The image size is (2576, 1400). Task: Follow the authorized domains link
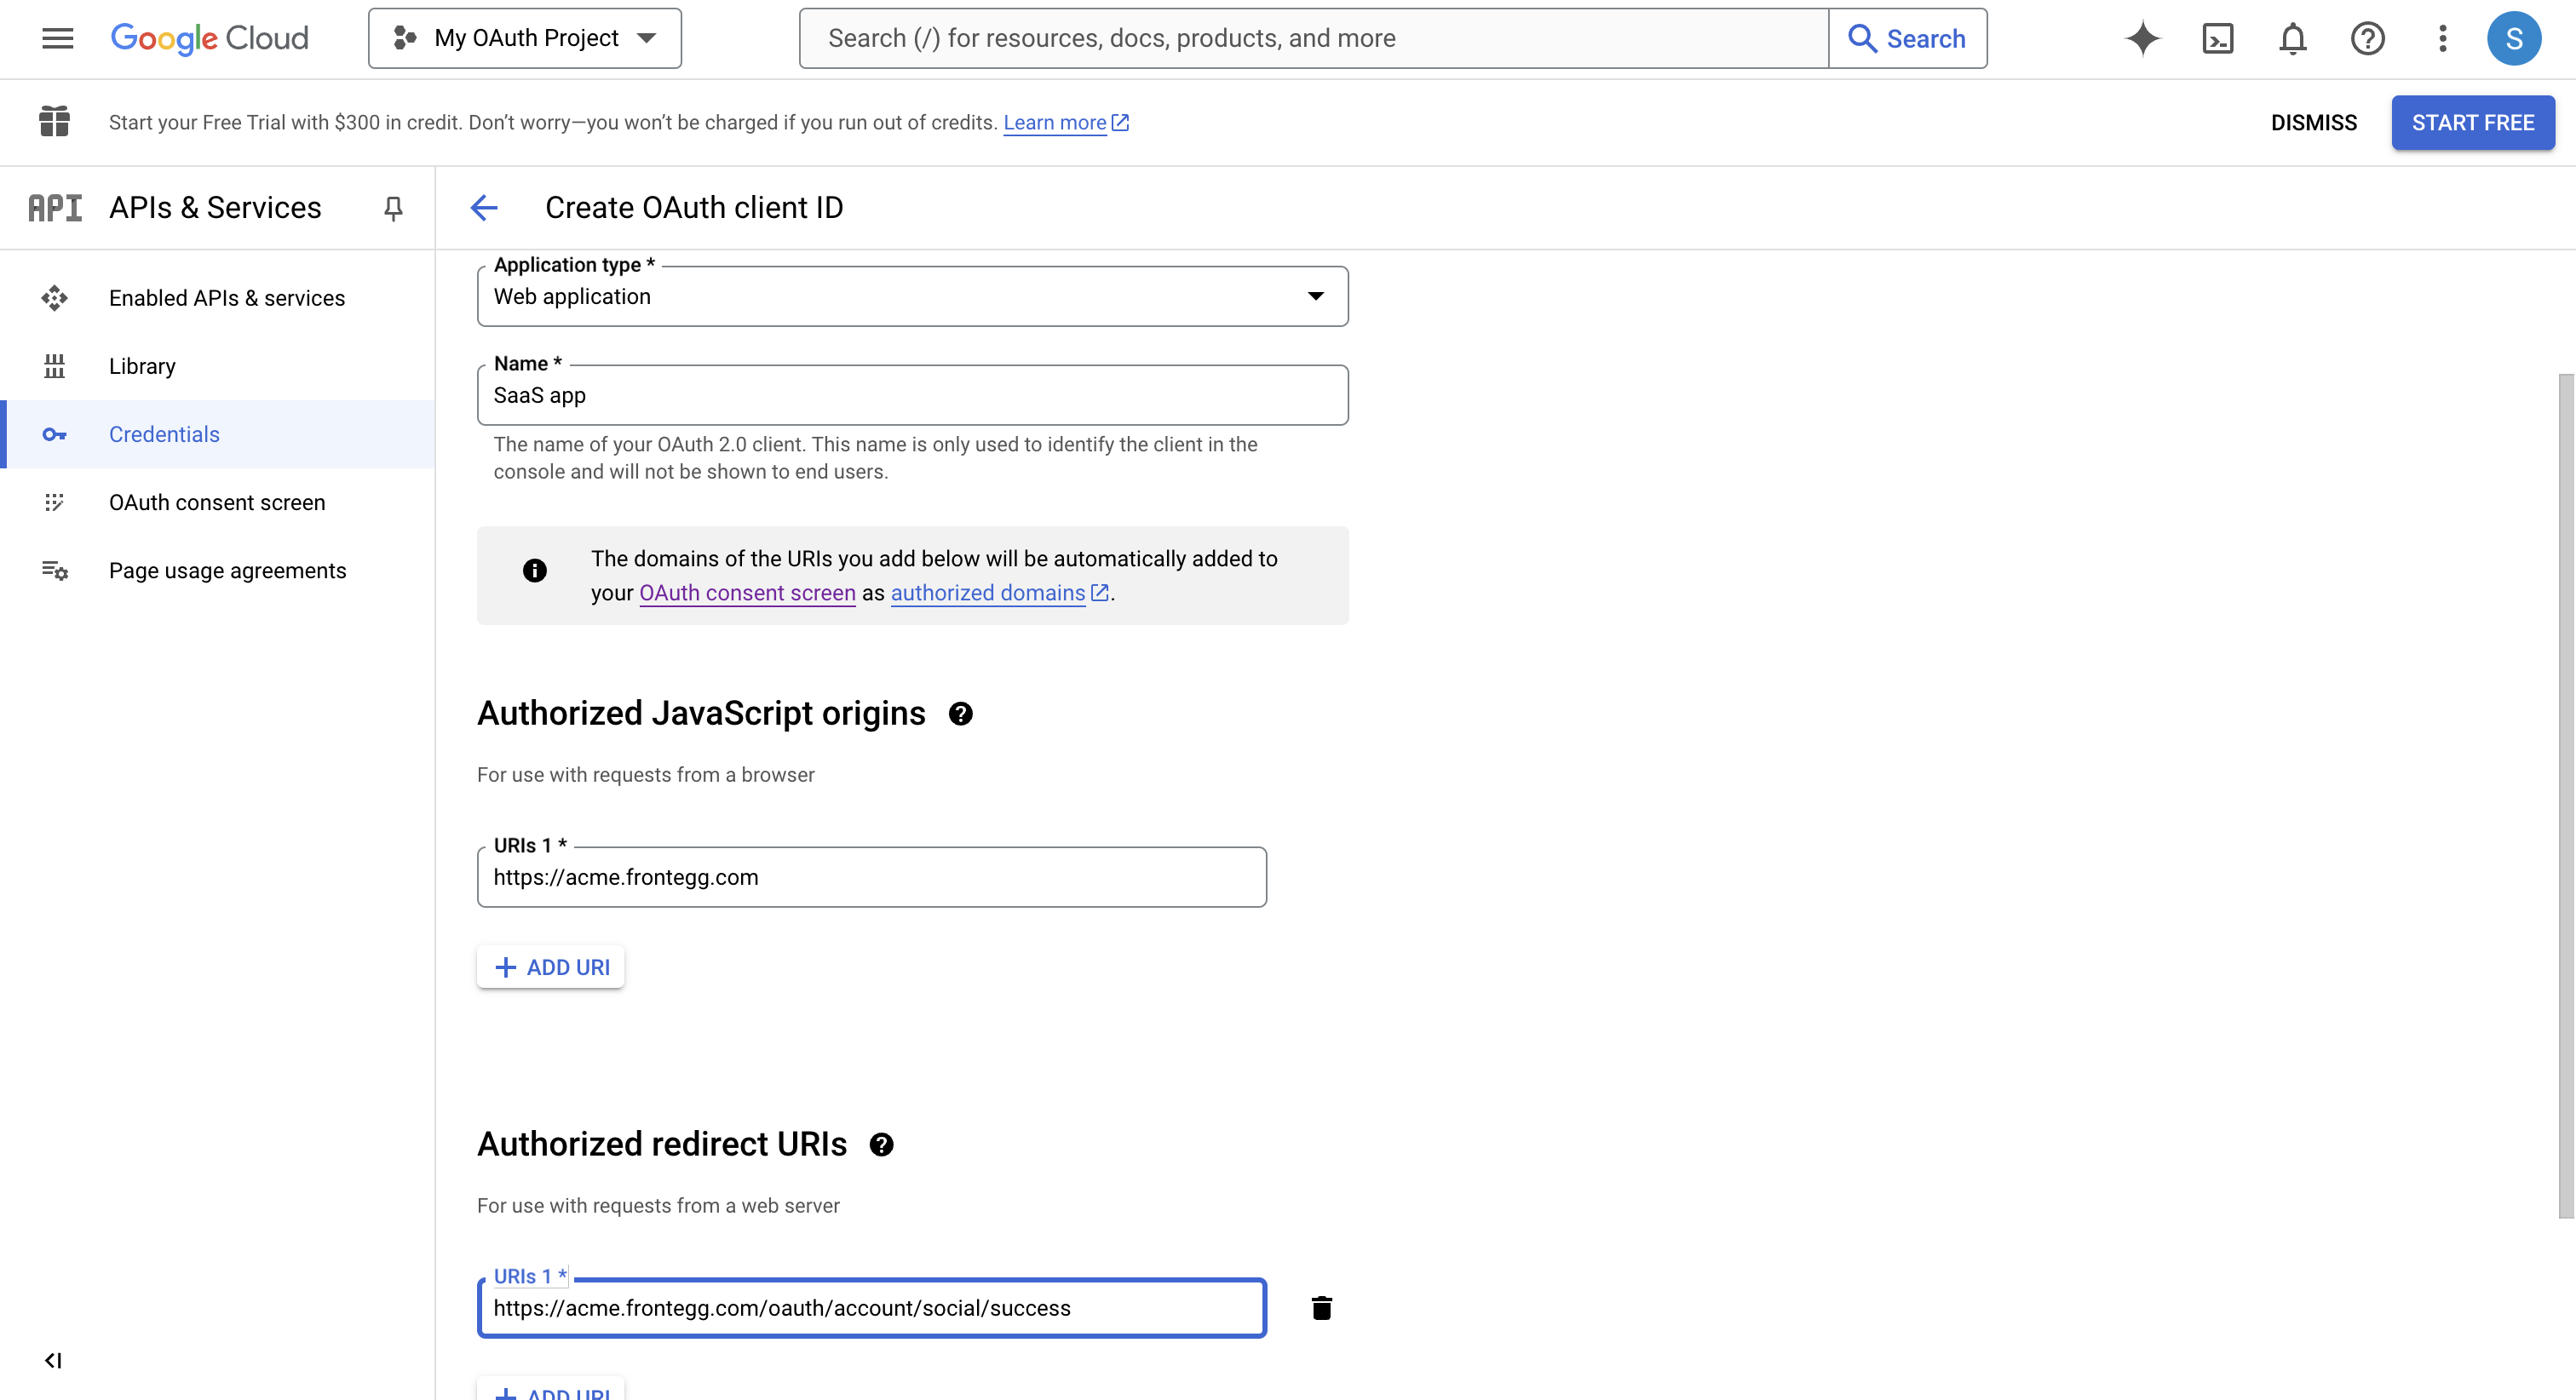click(987, 593)
